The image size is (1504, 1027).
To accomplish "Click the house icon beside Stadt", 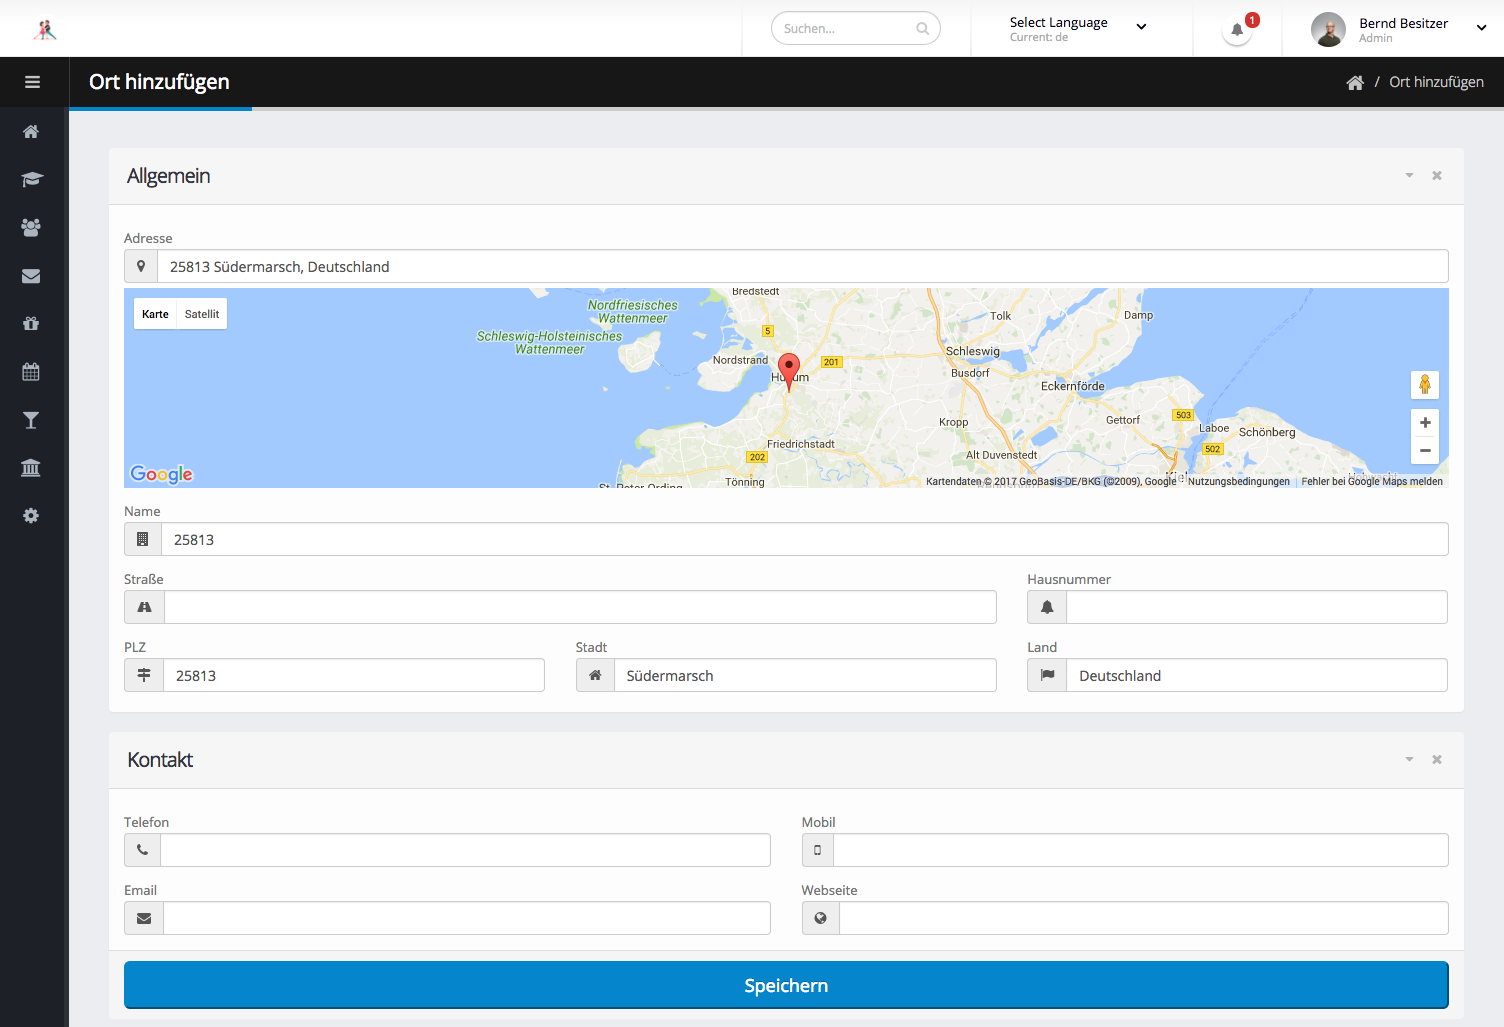I will point(595,675).
